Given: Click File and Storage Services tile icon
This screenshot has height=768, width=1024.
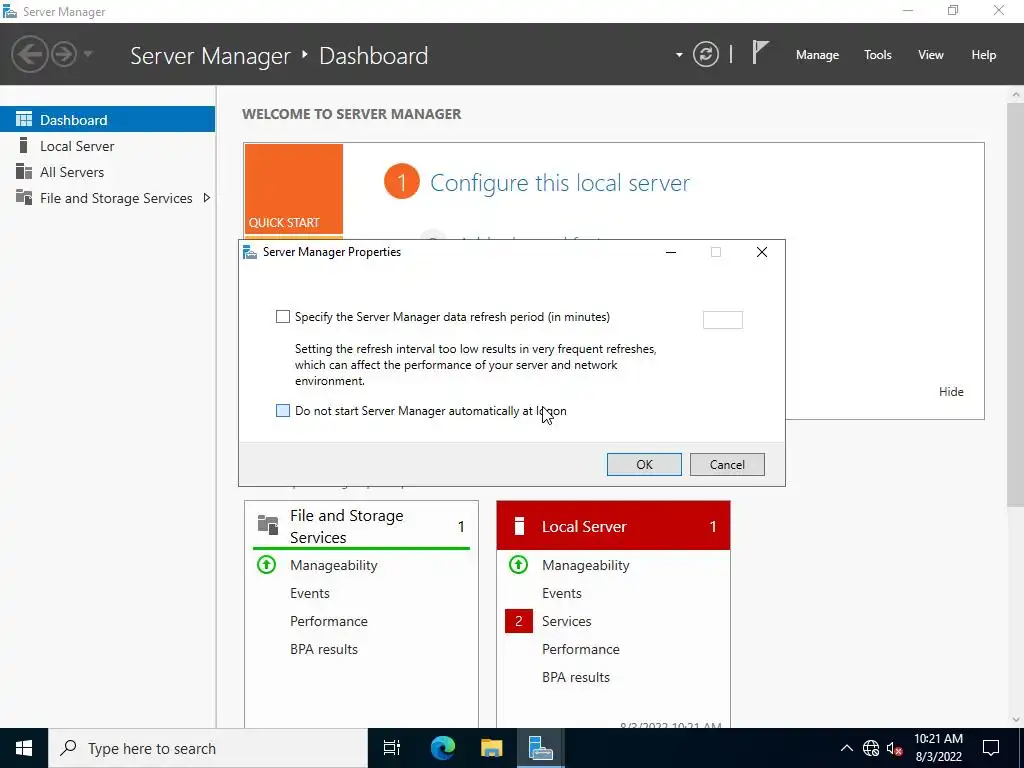Looking at the screenshot, I should [268, 524].
